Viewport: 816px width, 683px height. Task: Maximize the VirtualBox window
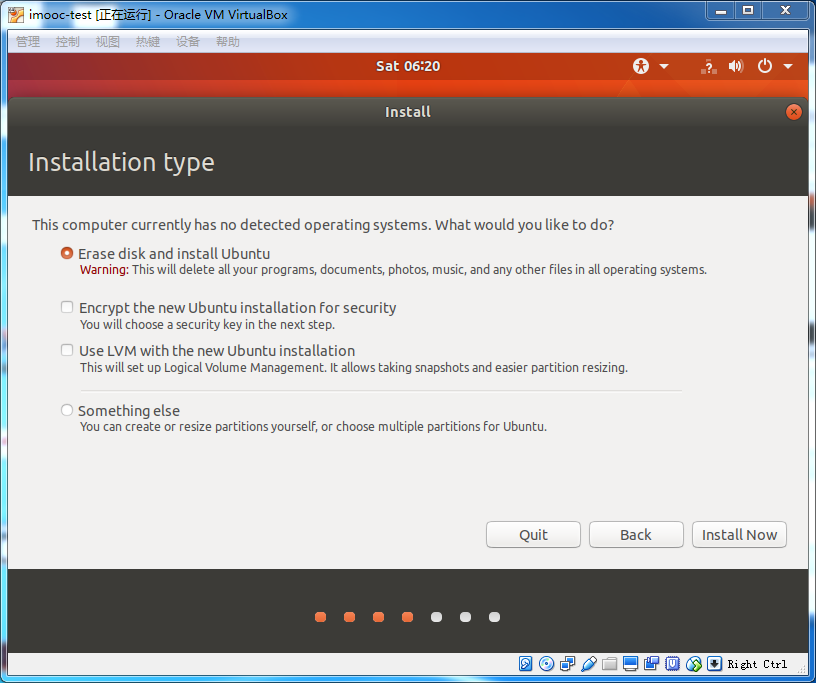tap(748, 11)
